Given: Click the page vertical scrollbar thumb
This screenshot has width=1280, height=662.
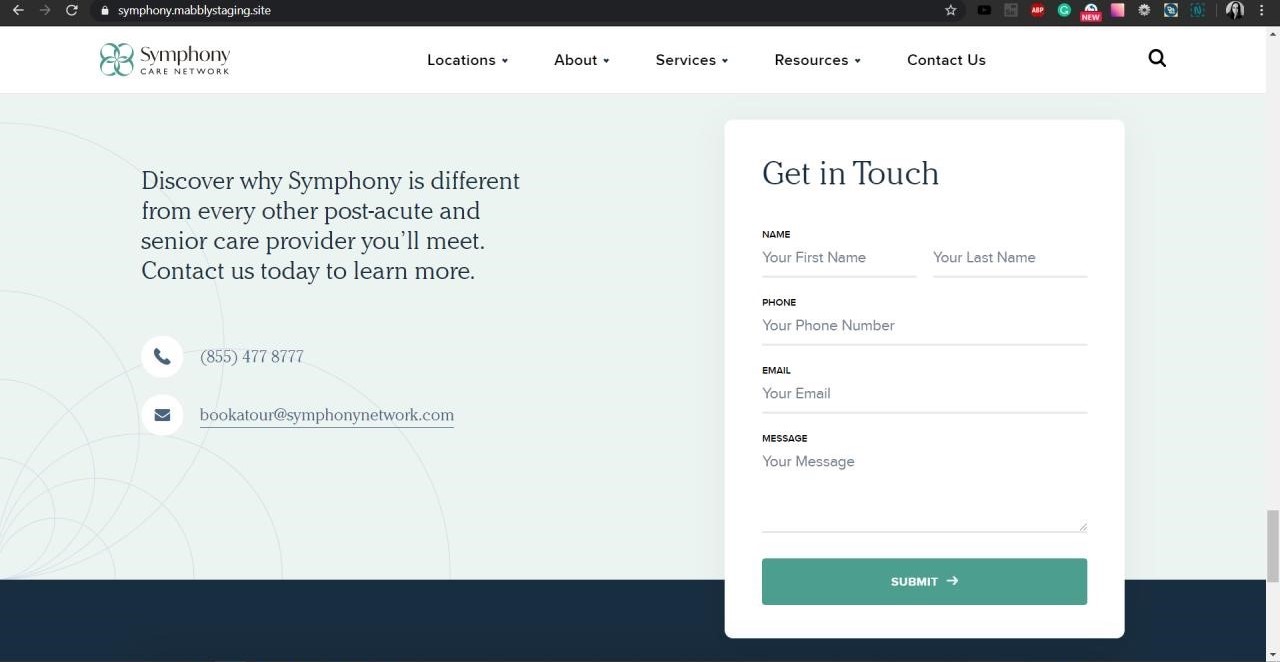Looking at the screenshot, I should (1272, 545).
